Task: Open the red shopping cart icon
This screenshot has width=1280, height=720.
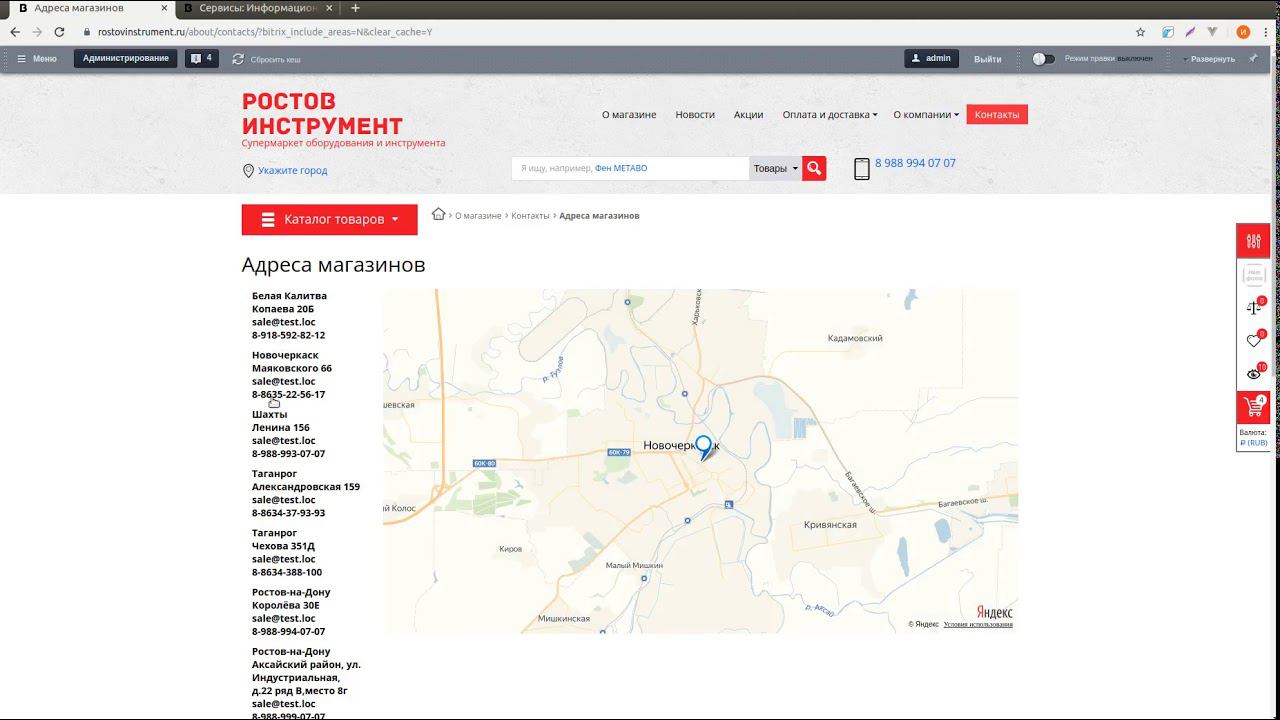Action: (1253, 407)
